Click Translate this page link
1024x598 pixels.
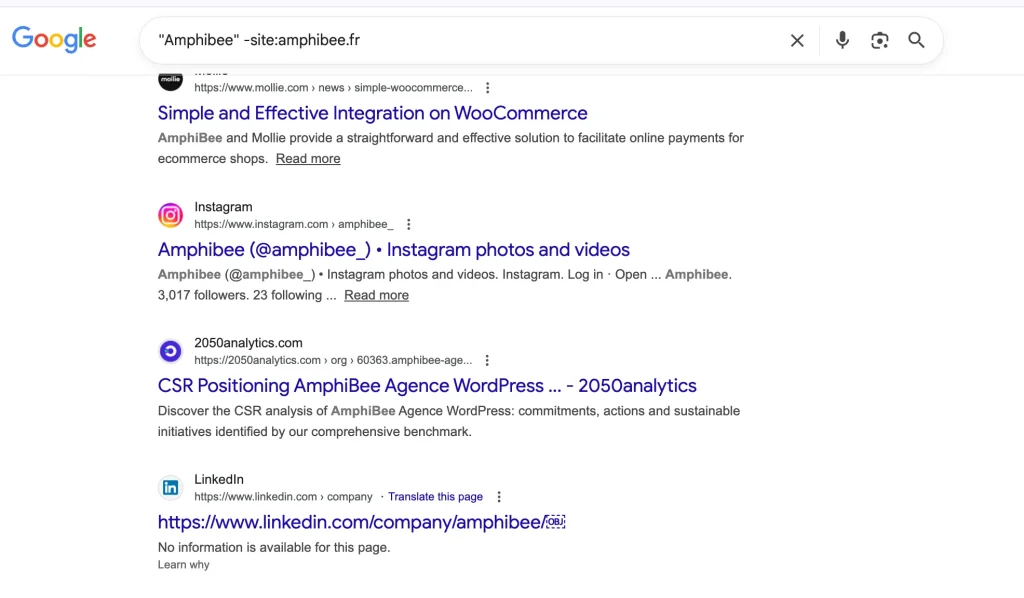point(435,497)
